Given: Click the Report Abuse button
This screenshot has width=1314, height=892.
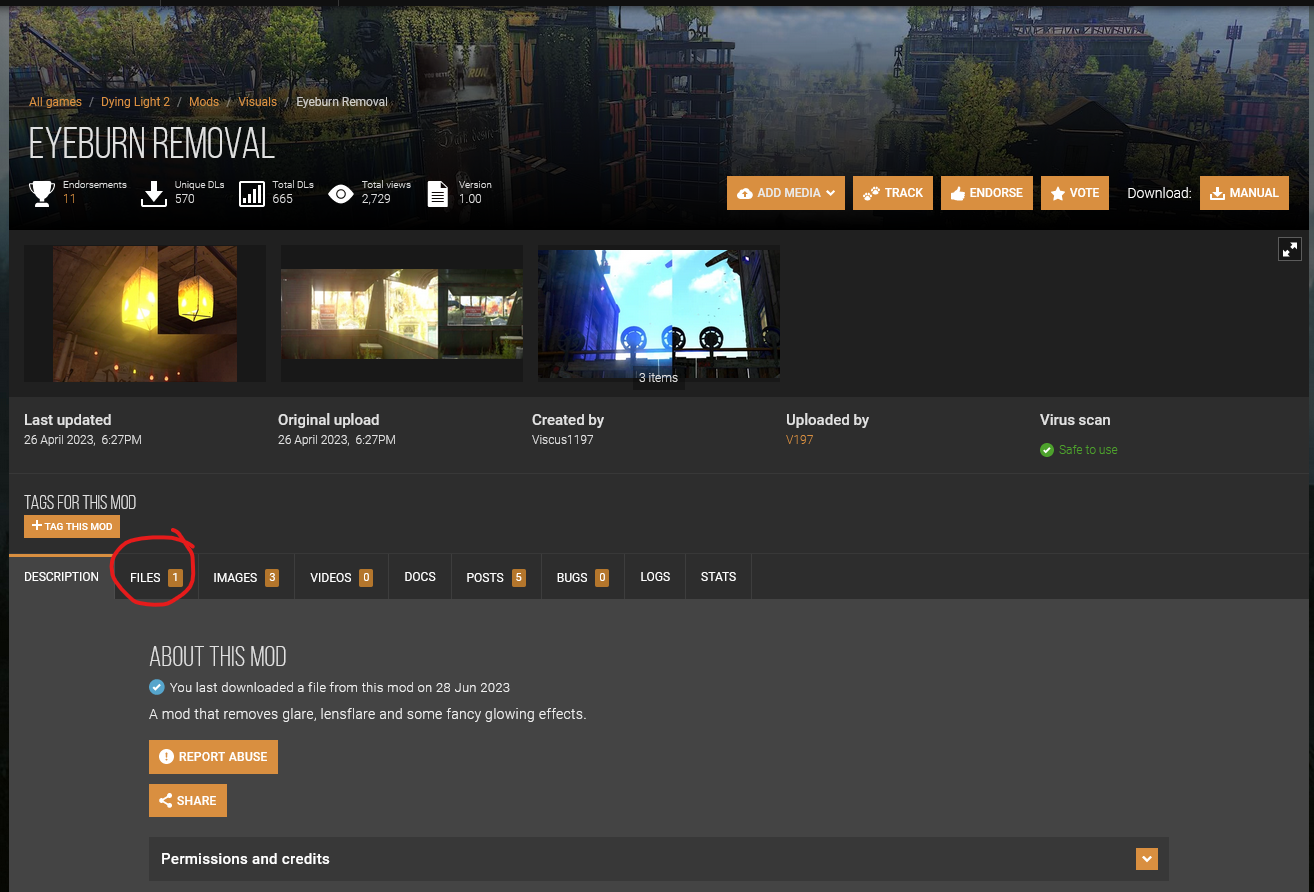Looking at the screenshot, I should [x=213, y=757].
